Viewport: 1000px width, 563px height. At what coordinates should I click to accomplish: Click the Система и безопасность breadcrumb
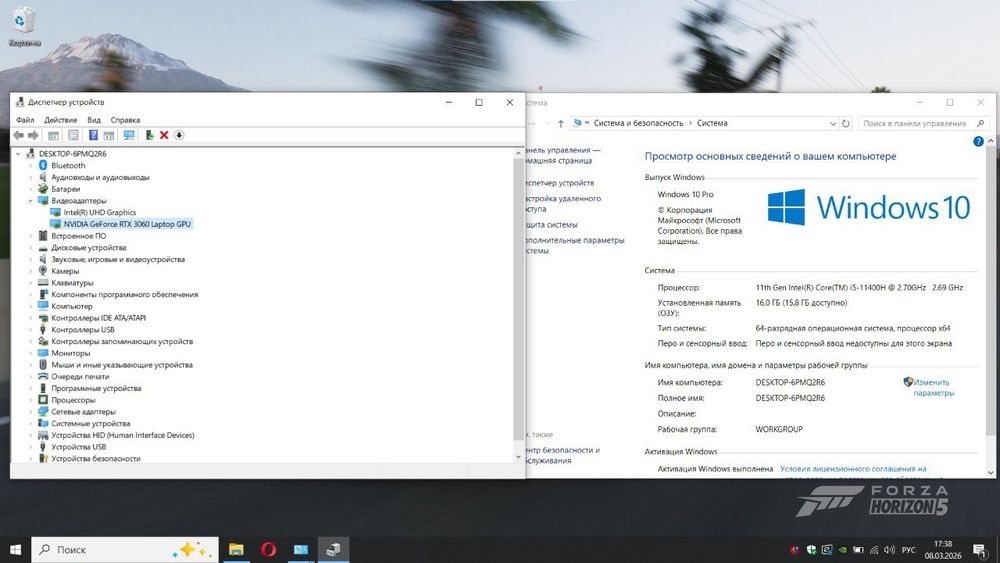(638, 123)
